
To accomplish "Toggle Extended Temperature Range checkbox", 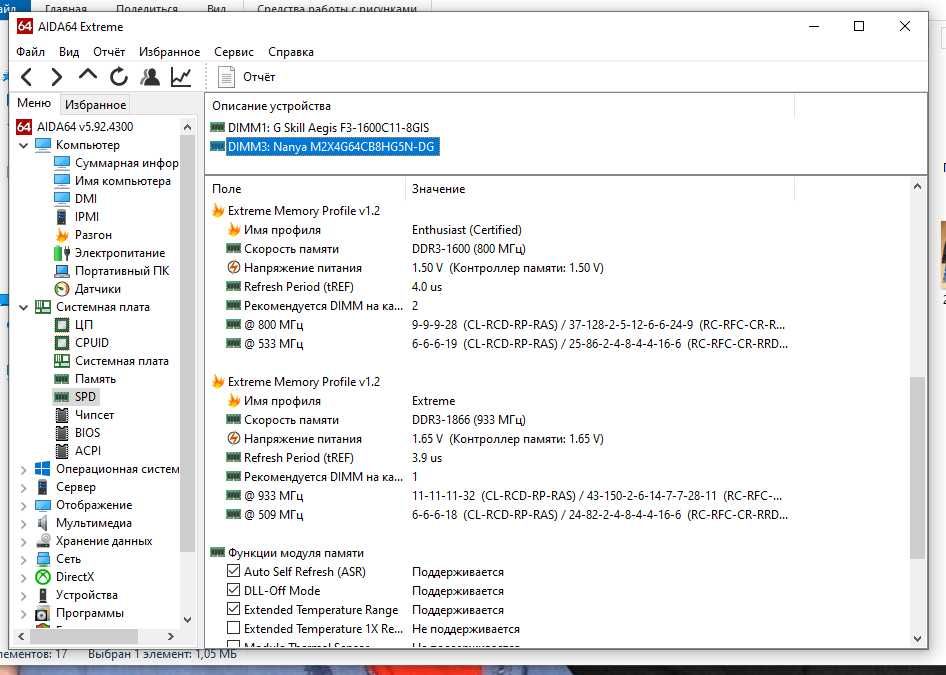I will click(x=233, y=609).
